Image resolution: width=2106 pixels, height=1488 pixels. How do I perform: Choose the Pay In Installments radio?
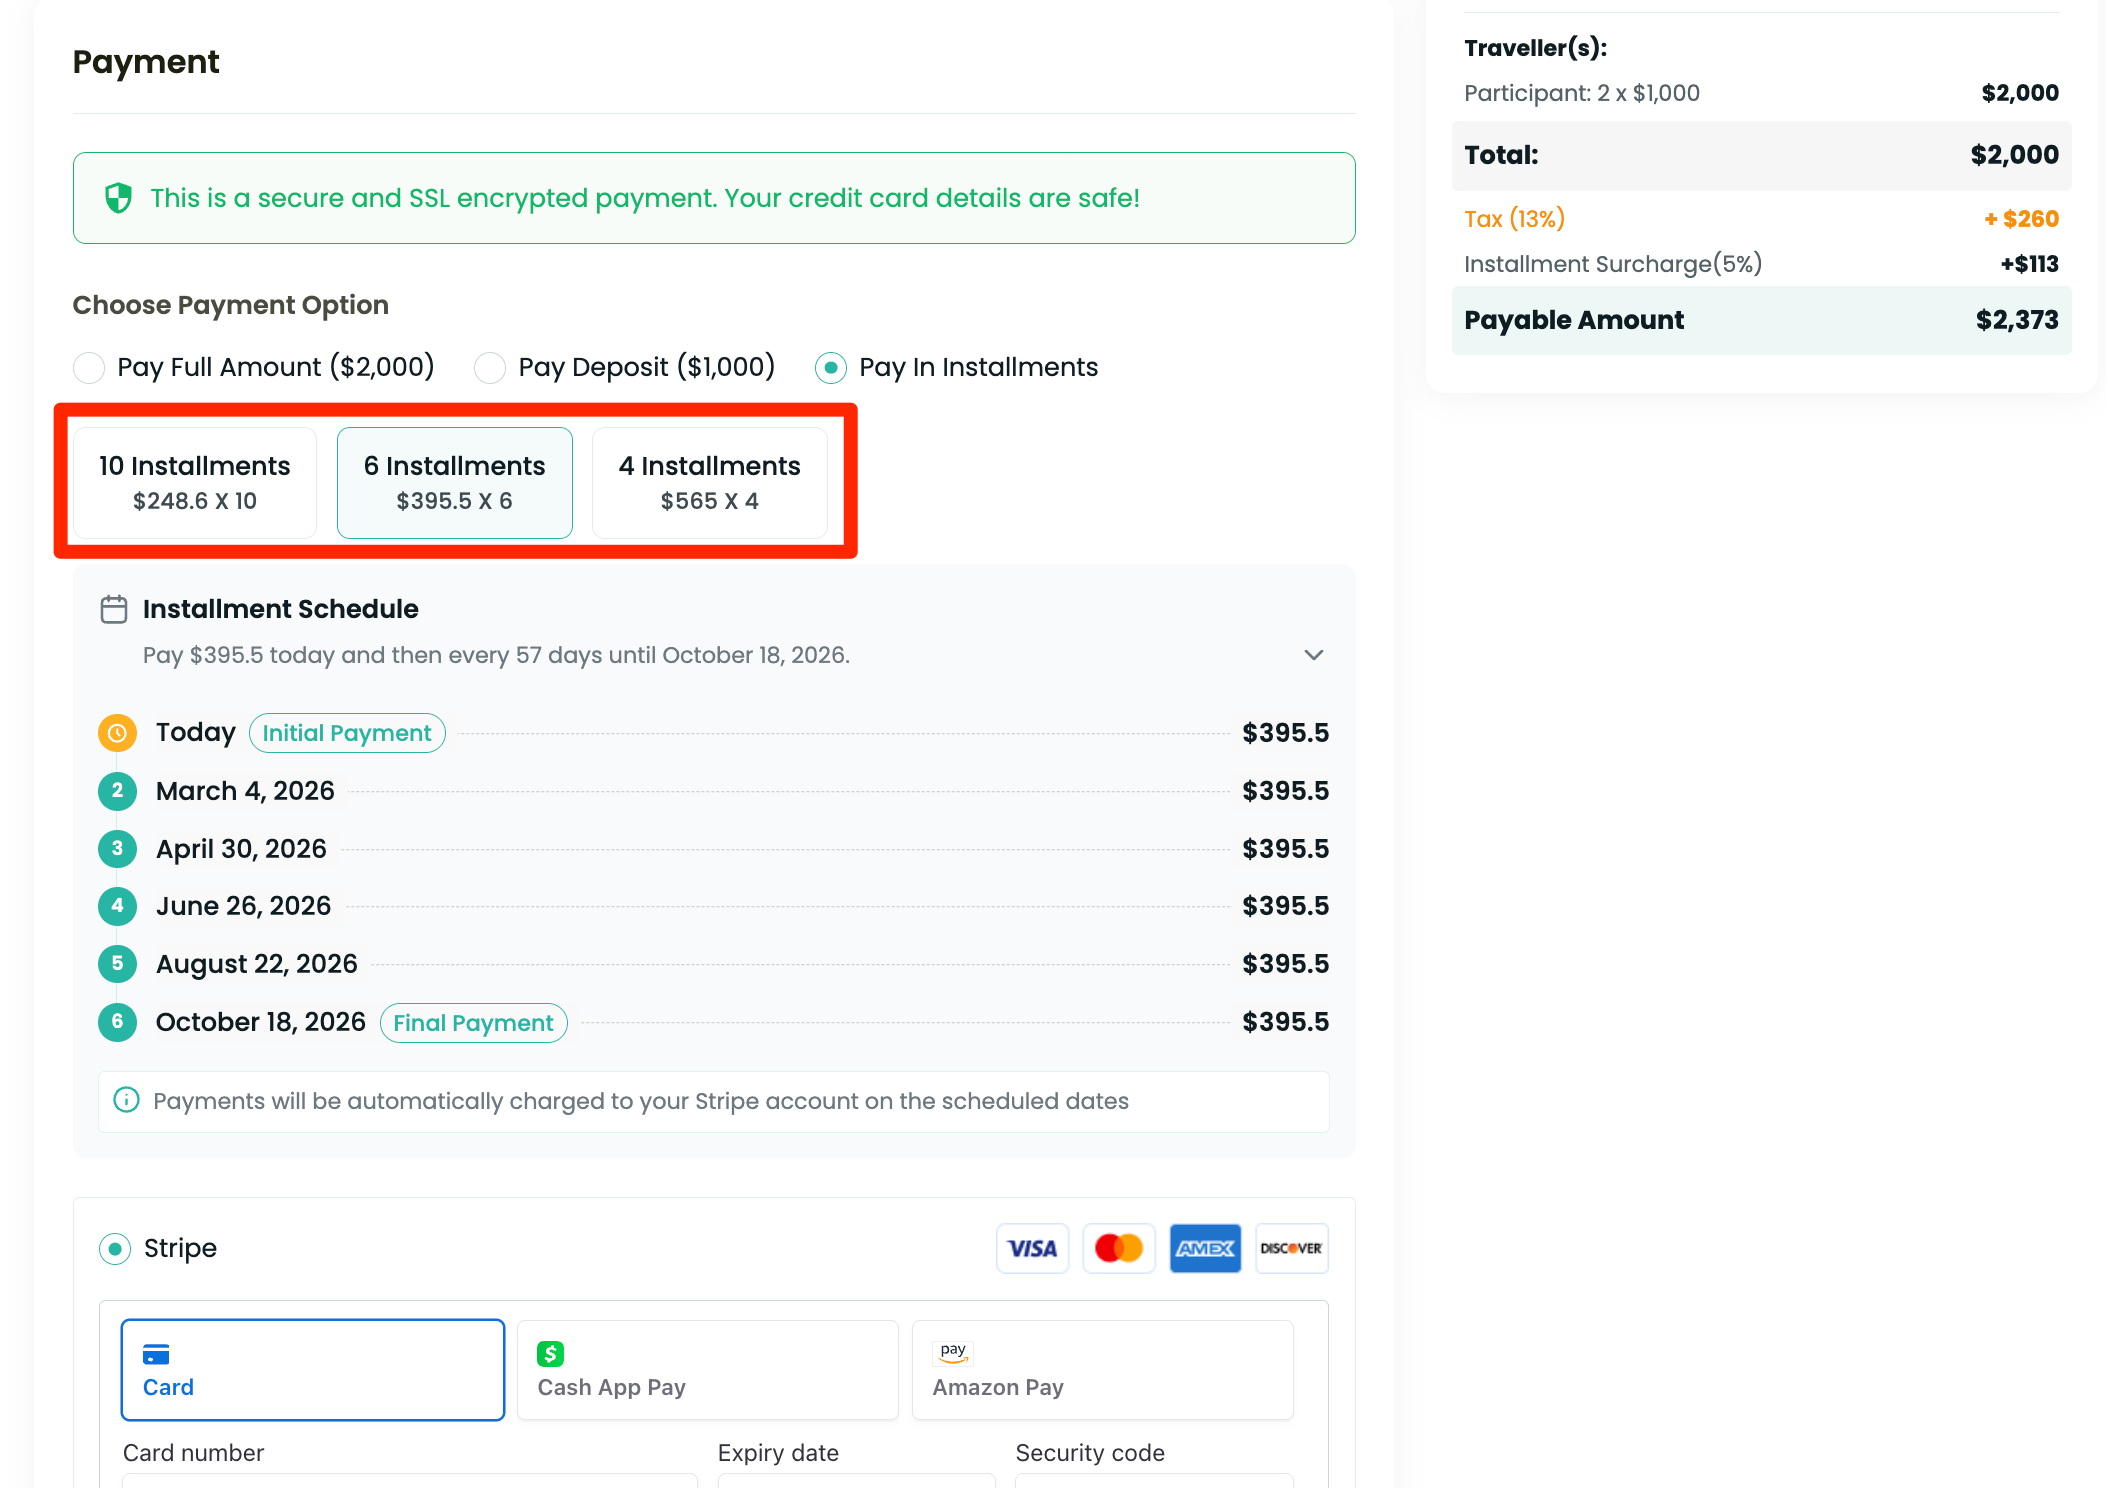830,368
